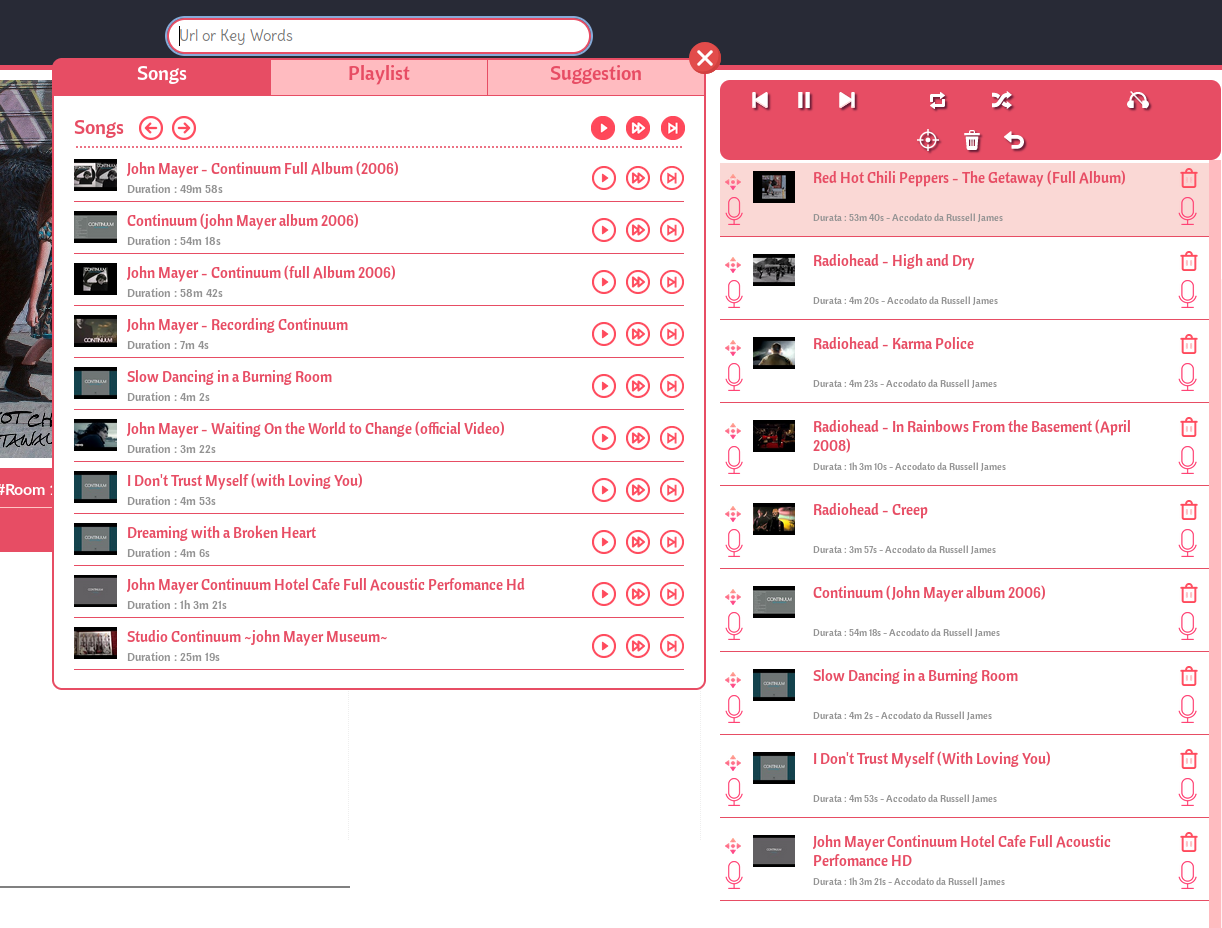Click the headphones icon in player

1138,100
